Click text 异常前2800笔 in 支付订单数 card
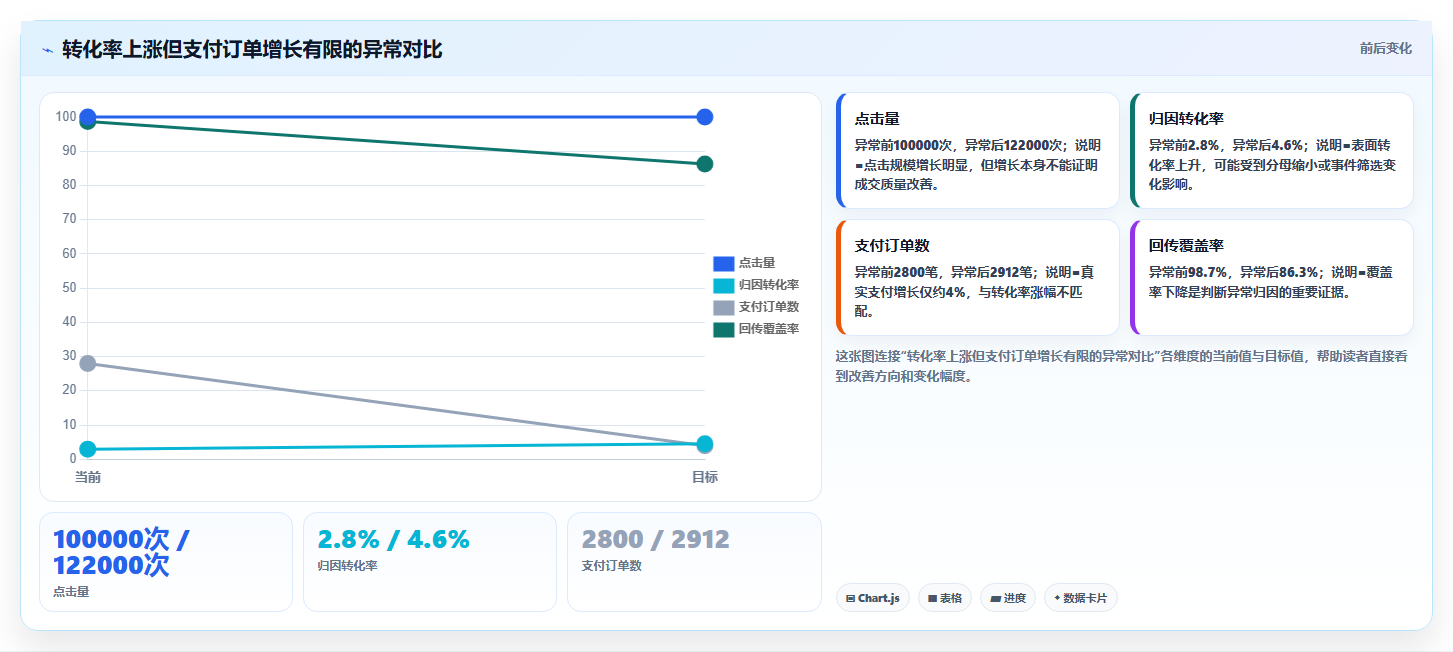The image size is (1453, 652). (x=899, y=272)
